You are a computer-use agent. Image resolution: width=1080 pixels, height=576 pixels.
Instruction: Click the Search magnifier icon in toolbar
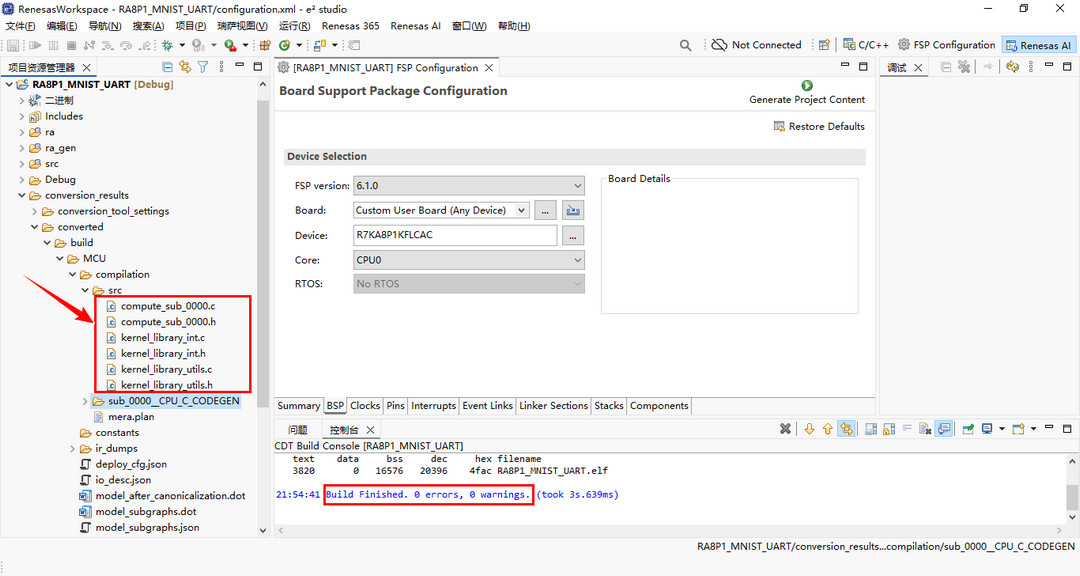coord(685,45)
